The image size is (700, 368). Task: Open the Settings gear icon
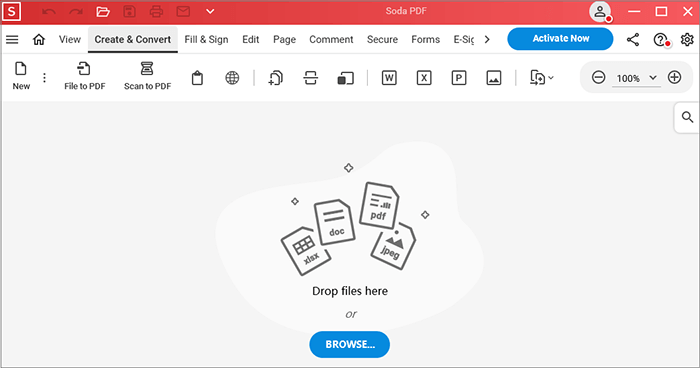tap(687, 40)
